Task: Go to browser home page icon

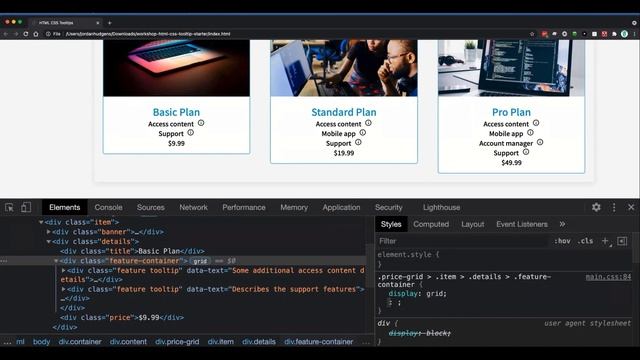Action: [x=36, y=34]
